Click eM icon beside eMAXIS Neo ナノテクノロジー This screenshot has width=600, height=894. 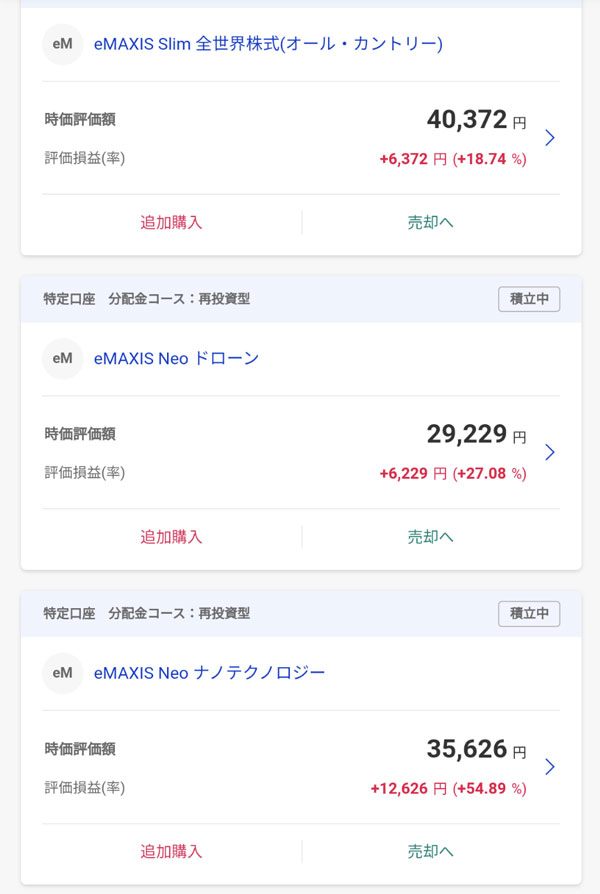(63, 673)
